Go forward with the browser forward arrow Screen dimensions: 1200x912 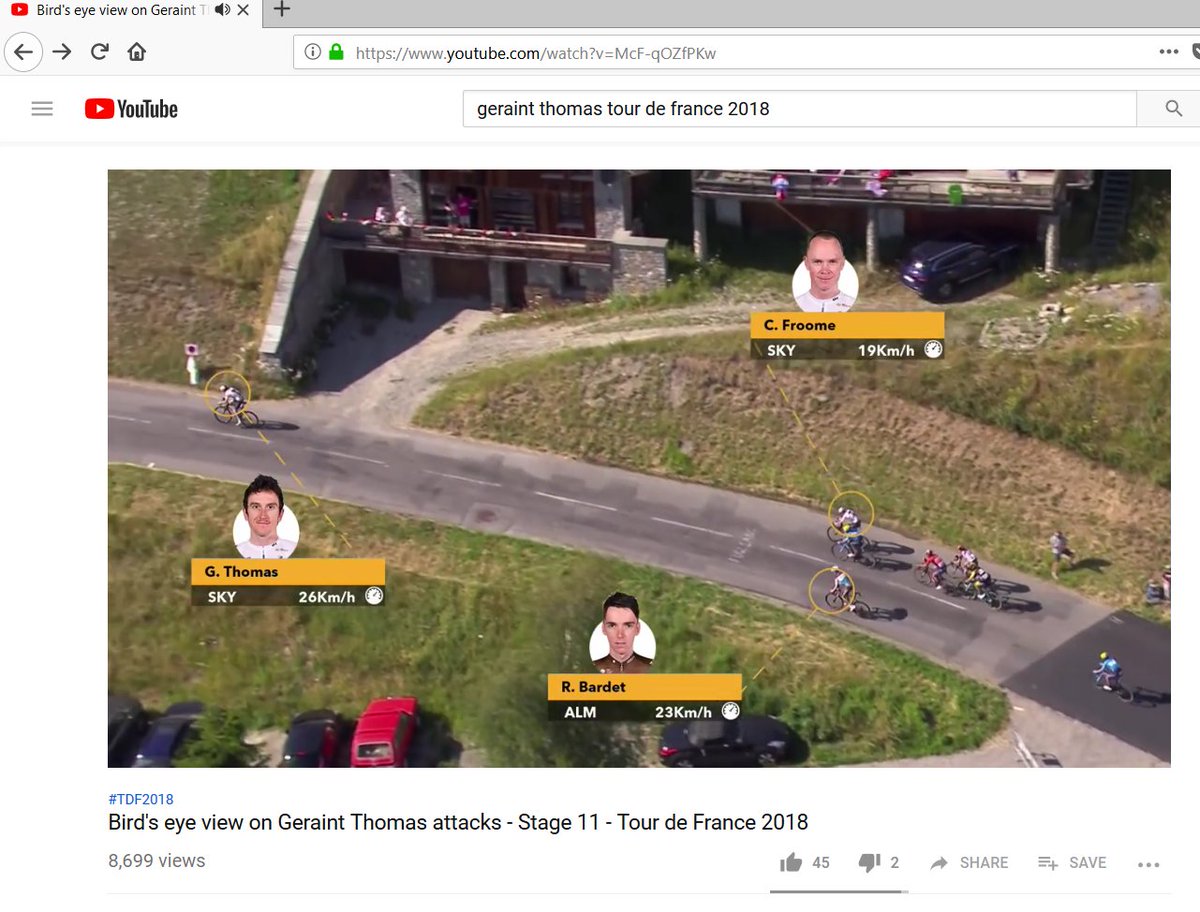click(62, 52)
